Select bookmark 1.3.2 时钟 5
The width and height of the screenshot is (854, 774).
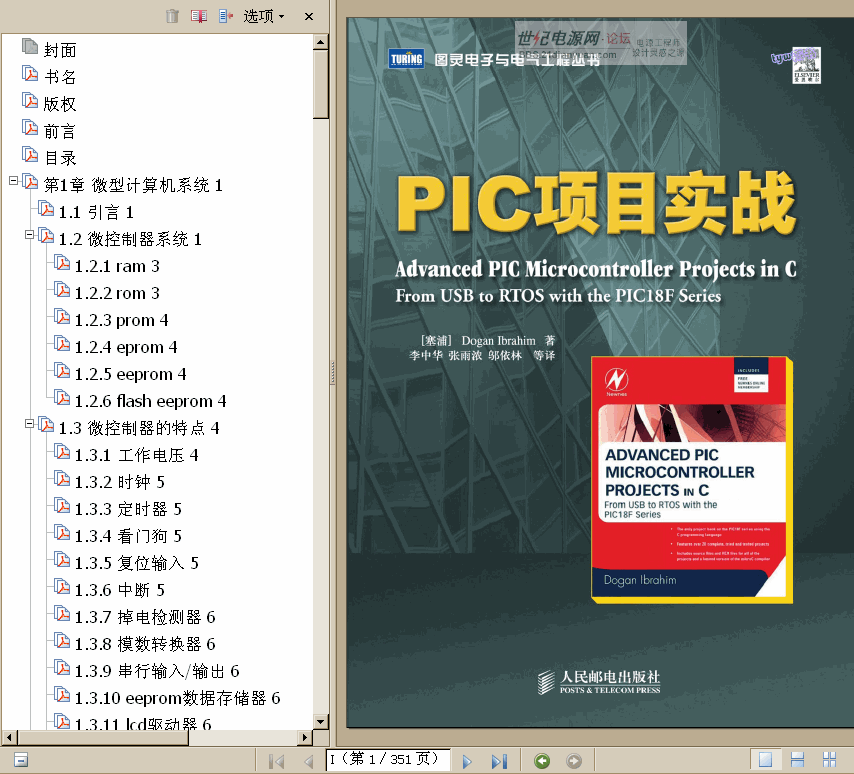click(x=119, y=482)
